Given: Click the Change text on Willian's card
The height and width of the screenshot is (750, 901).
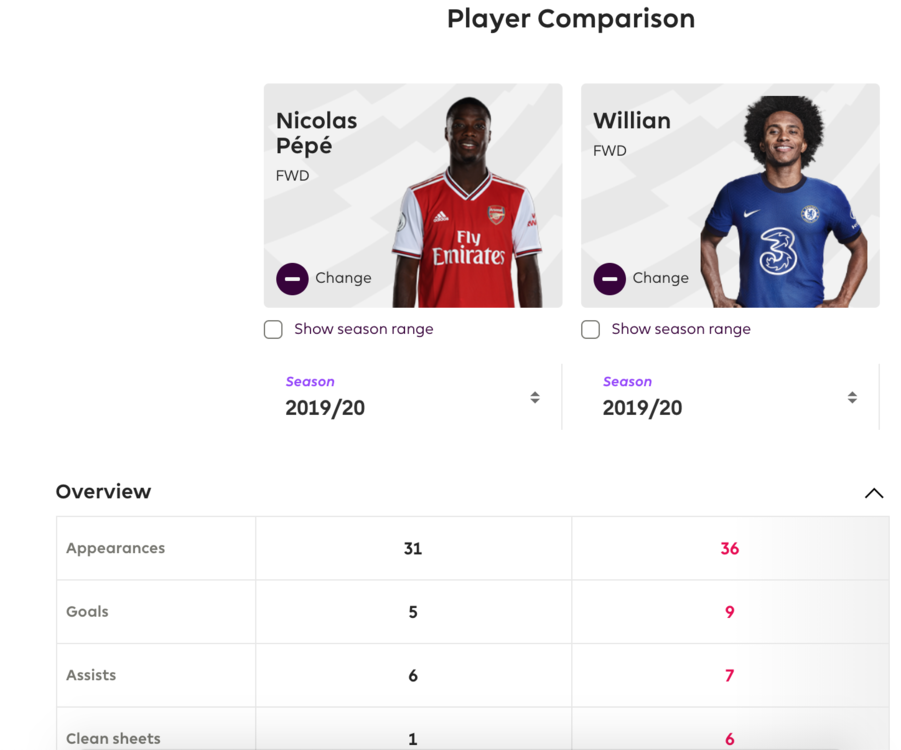Looking at the screenshot, I should [x=660, y=278].
